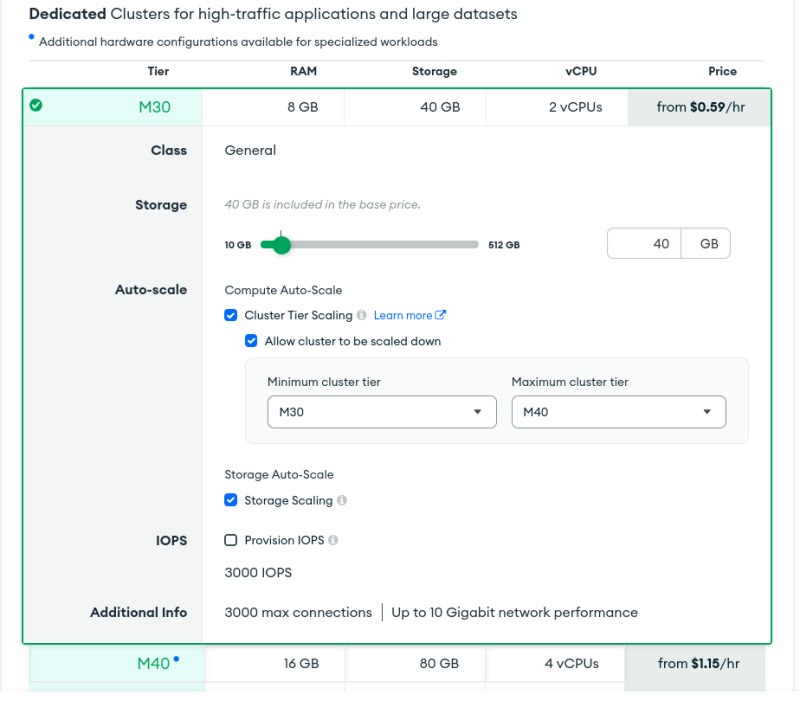Open the Minimum cluster tier dropdown

point(381,412)
